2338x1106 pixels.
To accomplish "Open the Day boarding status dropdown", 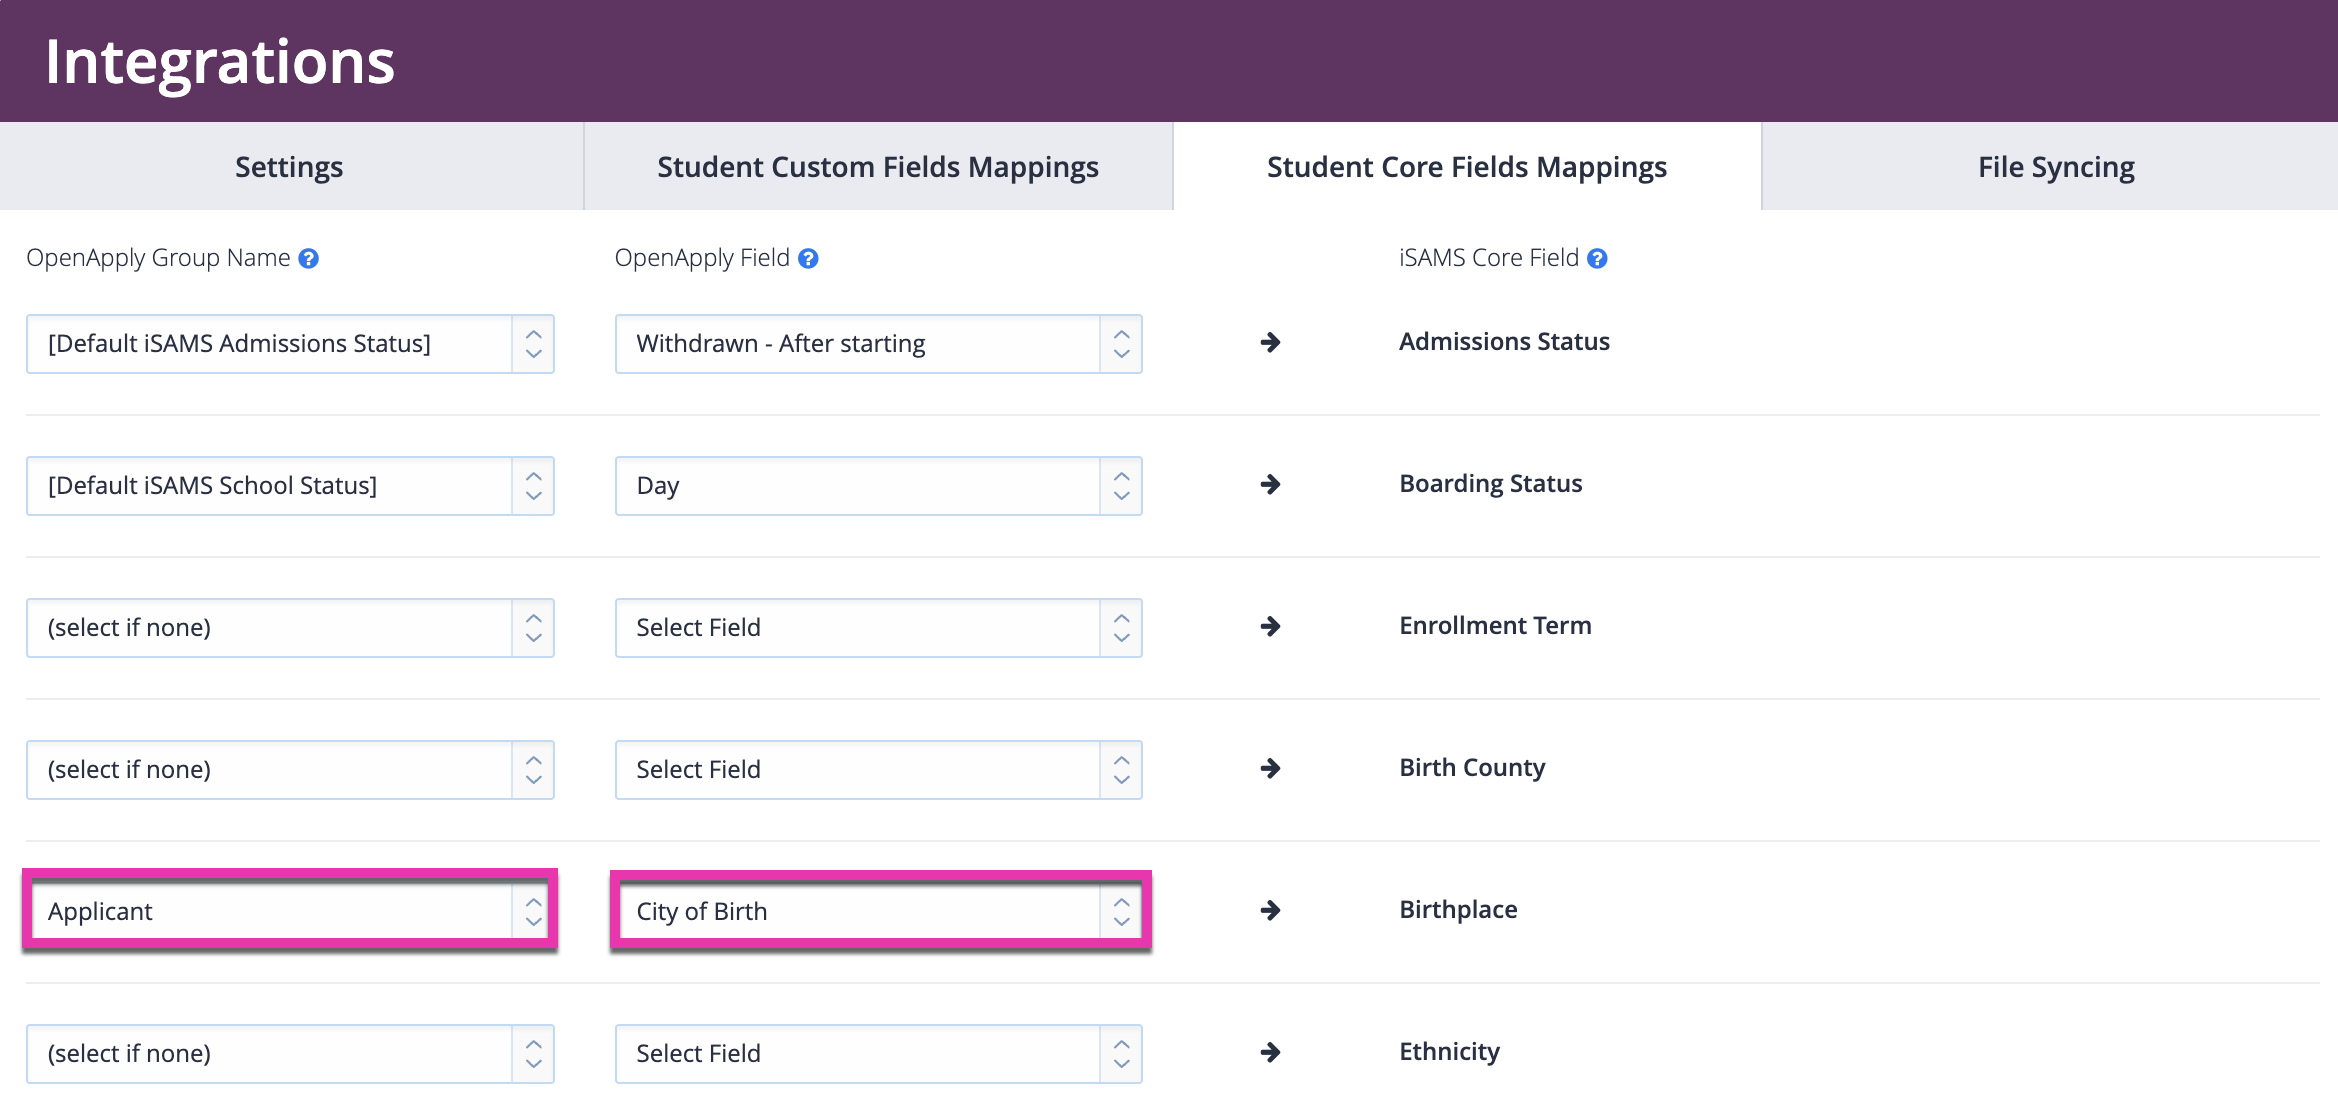I will 878,486.
